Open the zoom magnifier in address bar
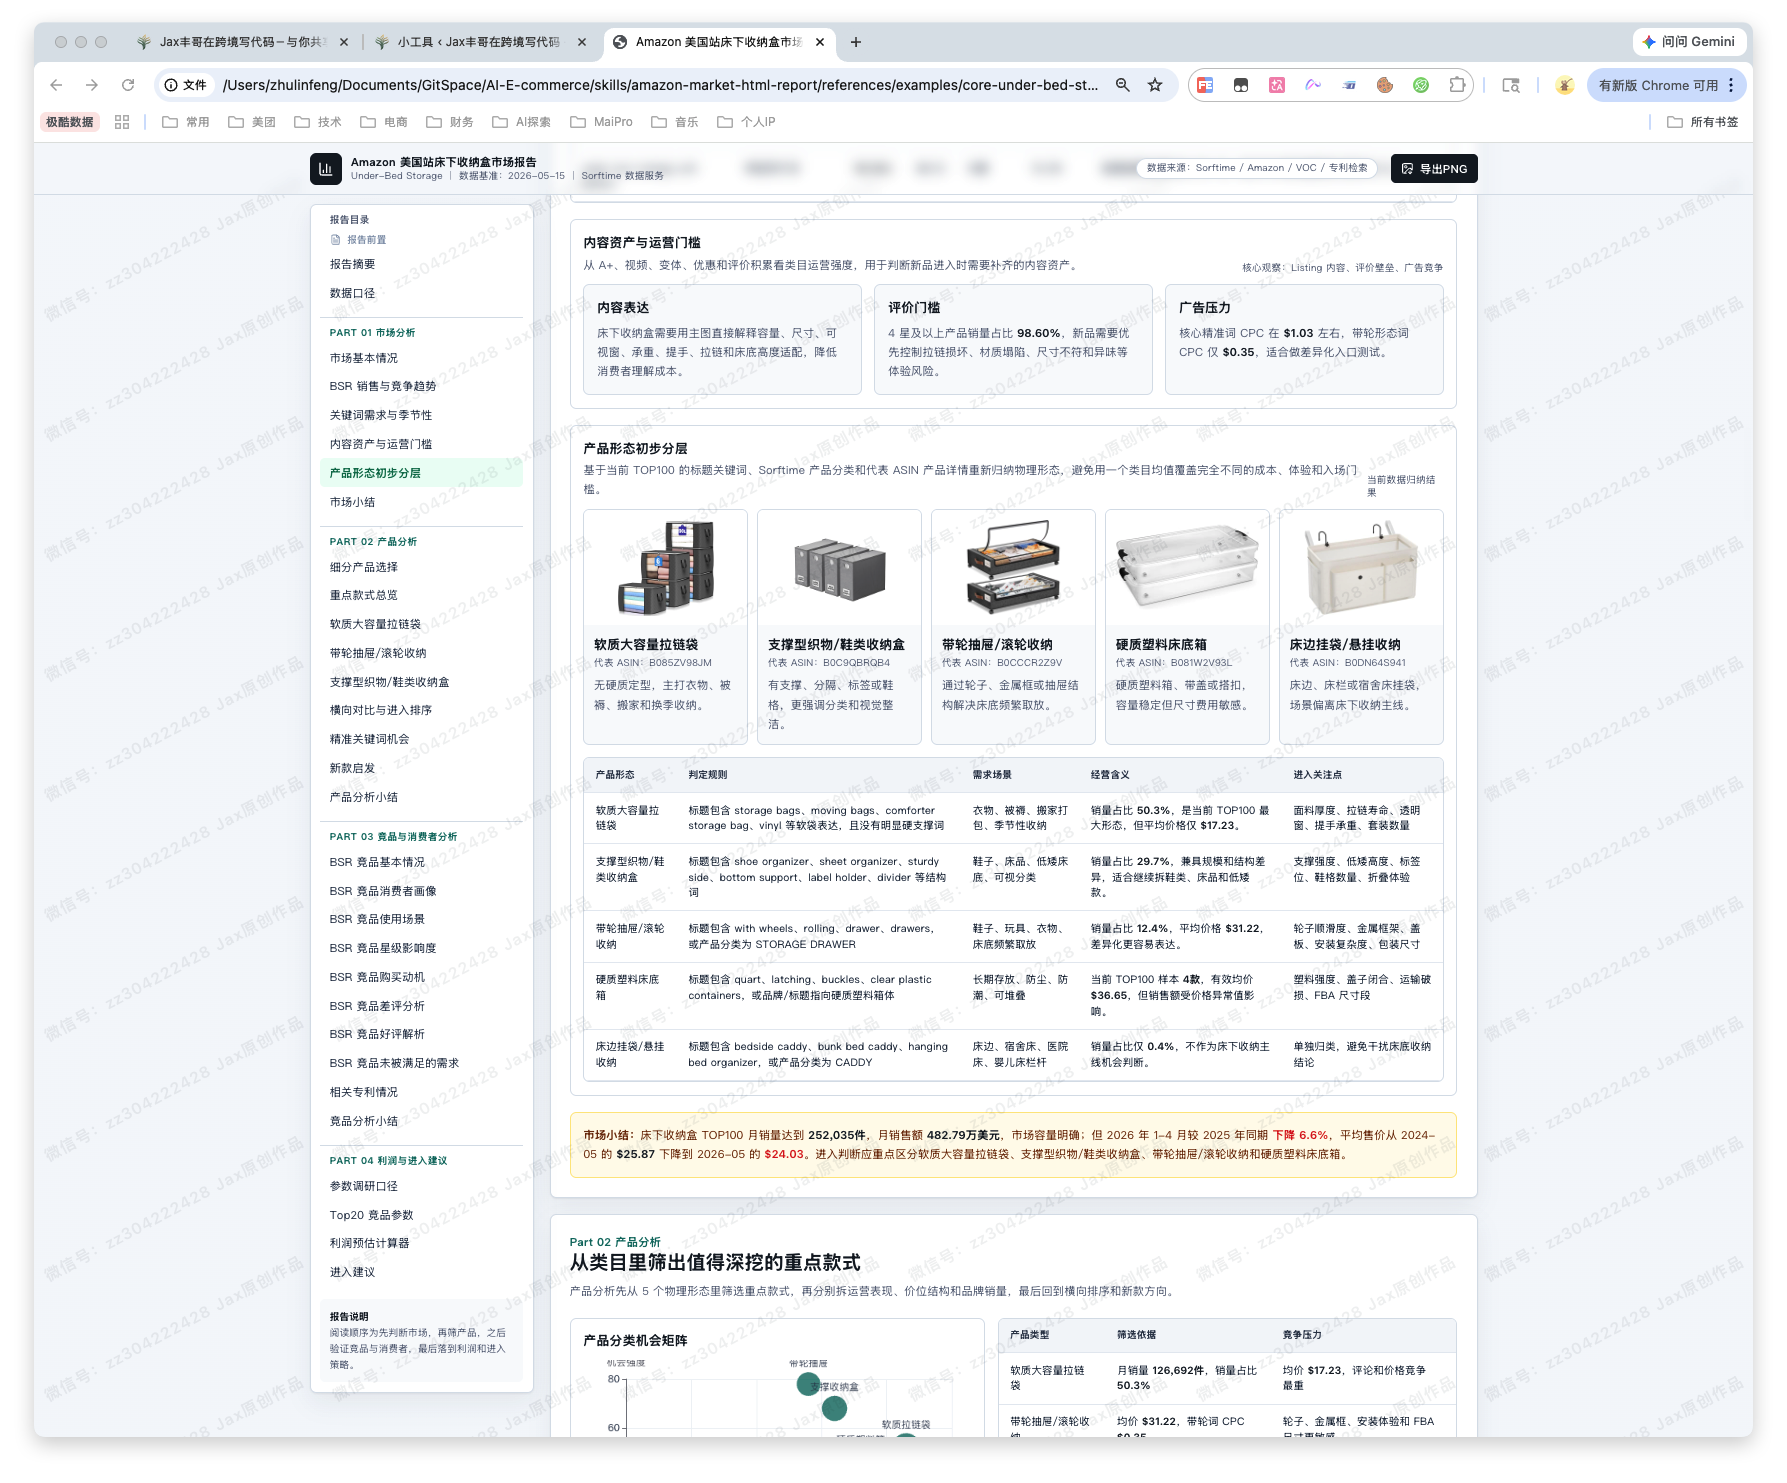1787x1483 pixels. [x=1123, y=85]
